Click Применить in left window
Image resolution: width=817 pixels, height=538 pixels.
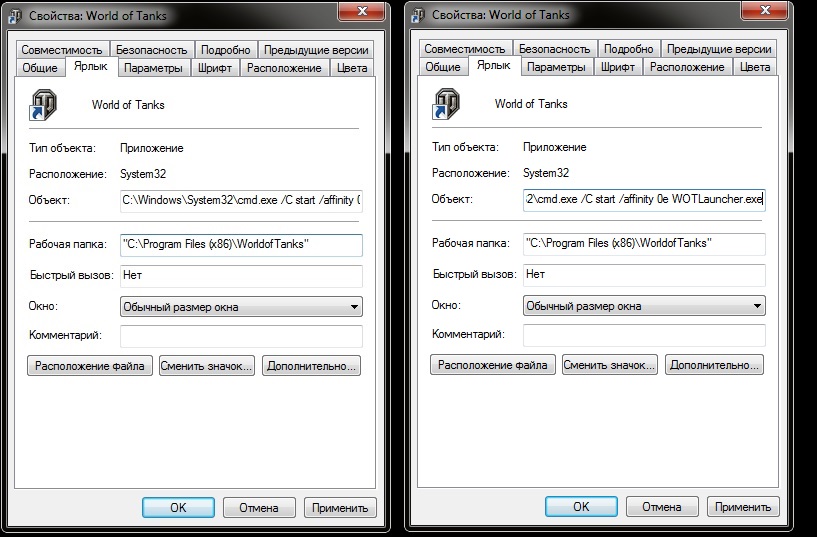[x=340, y=507]
